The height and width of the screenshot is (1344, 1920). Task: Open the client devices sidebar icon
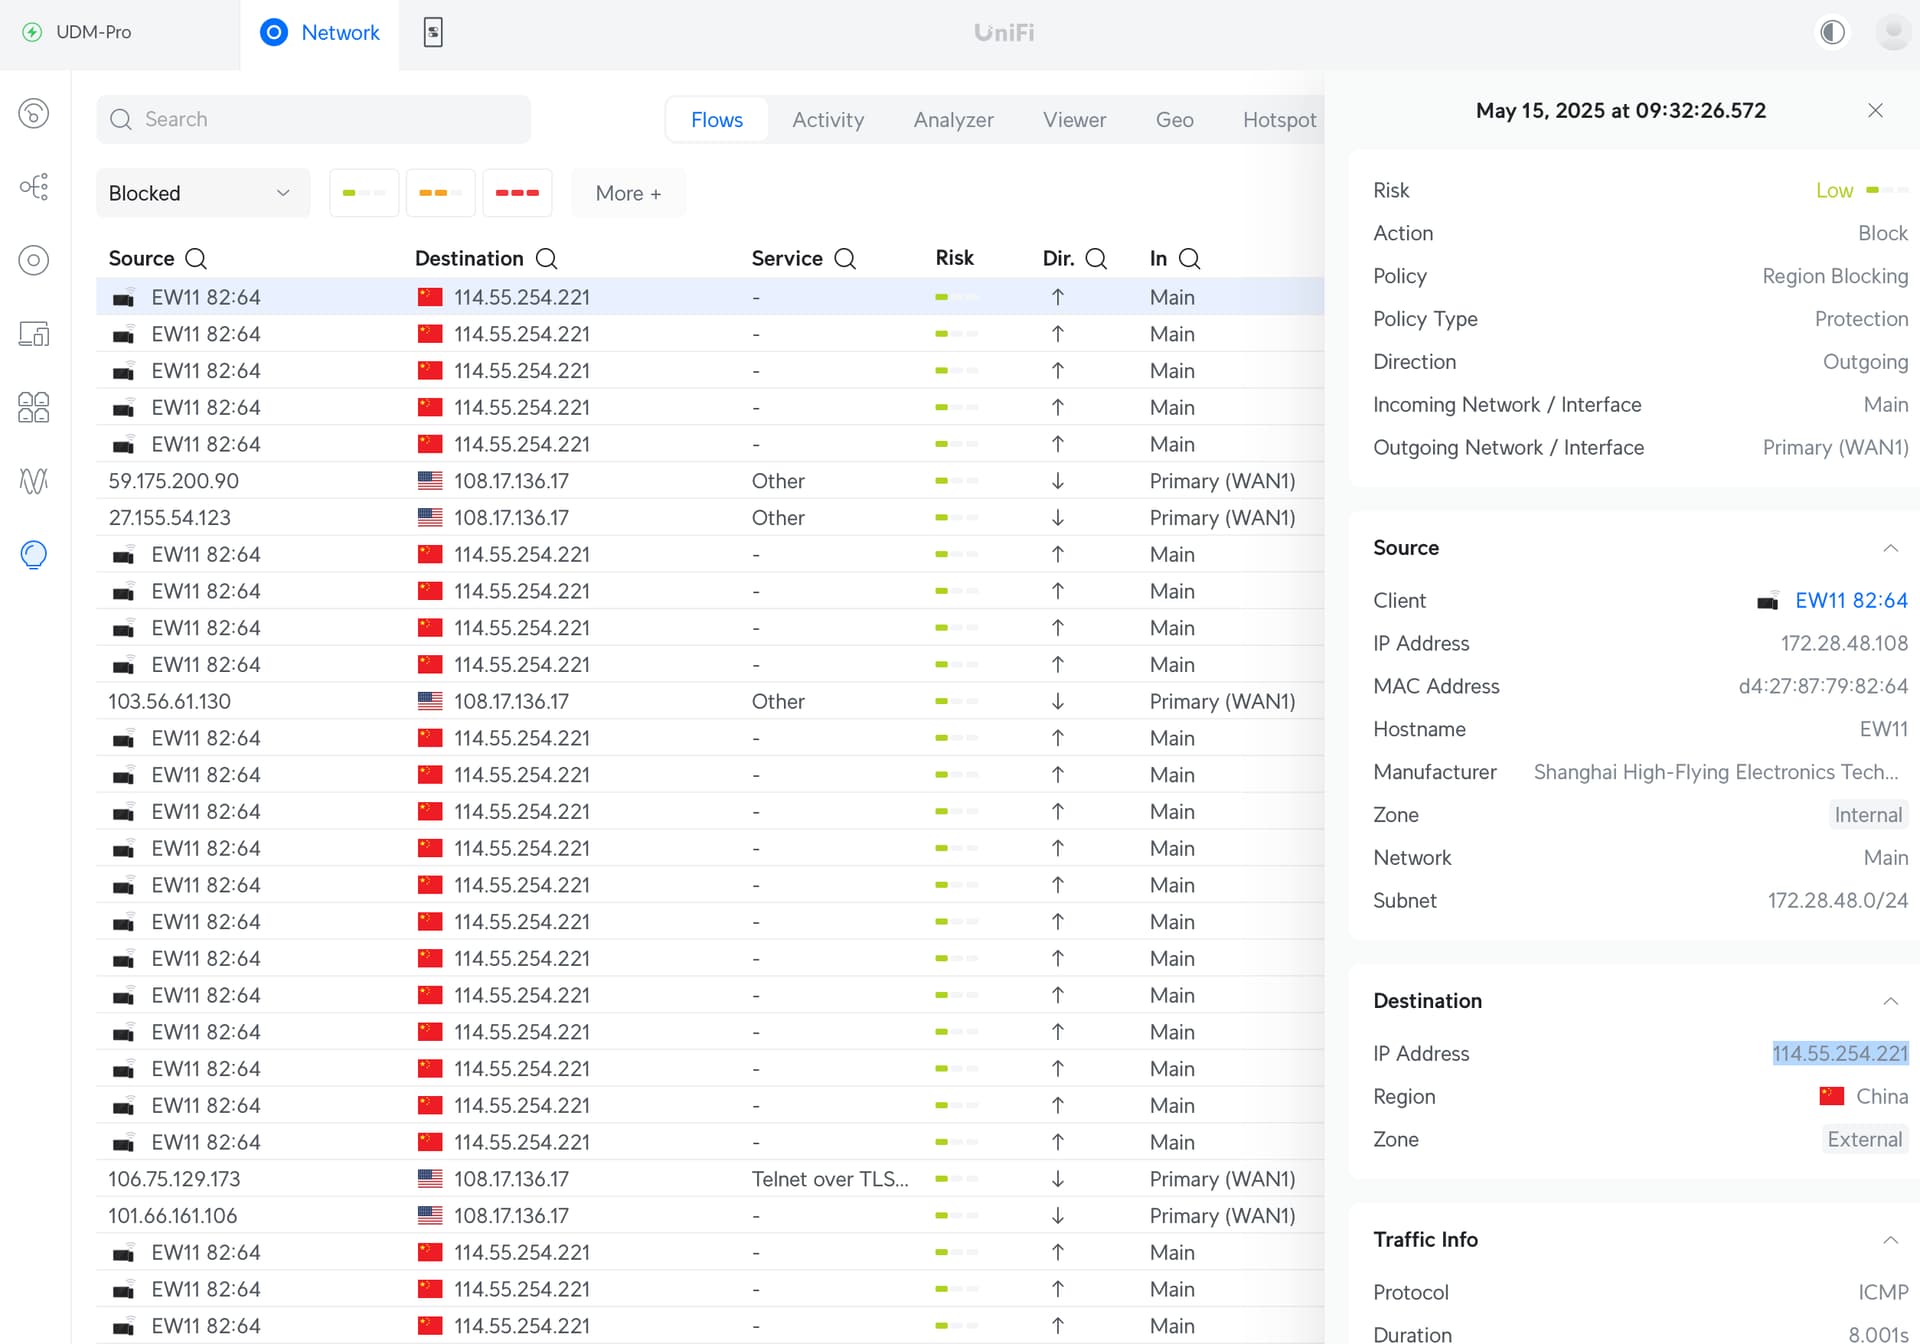pos(34,334)
